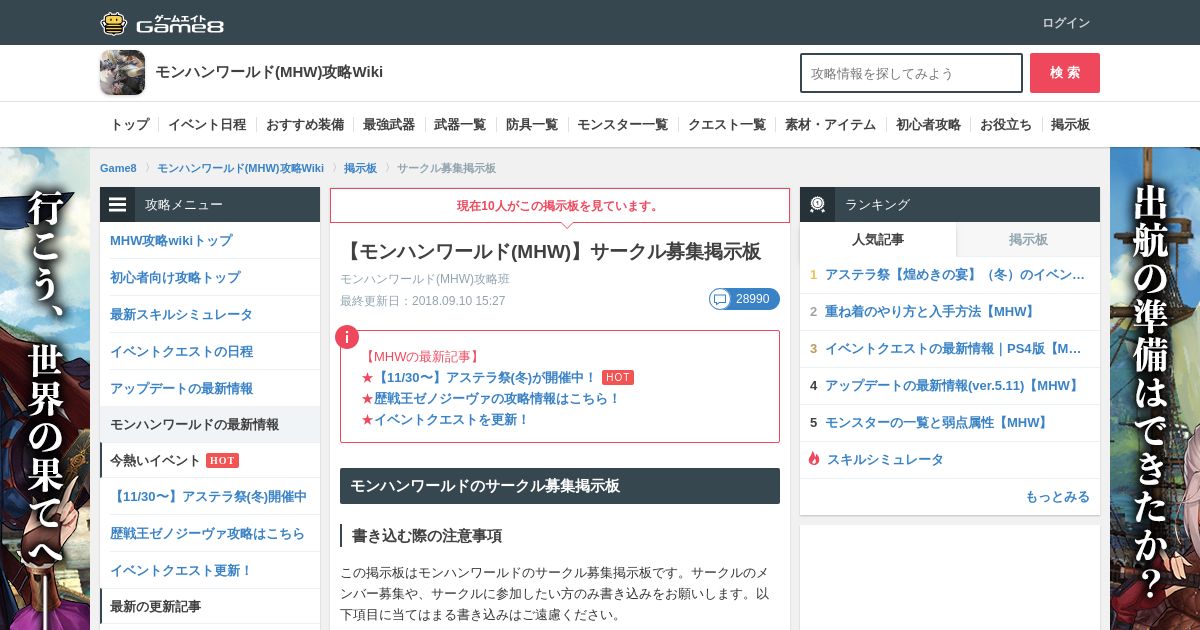Open おすすめ装備 navigation item

[x=305, y=125]
